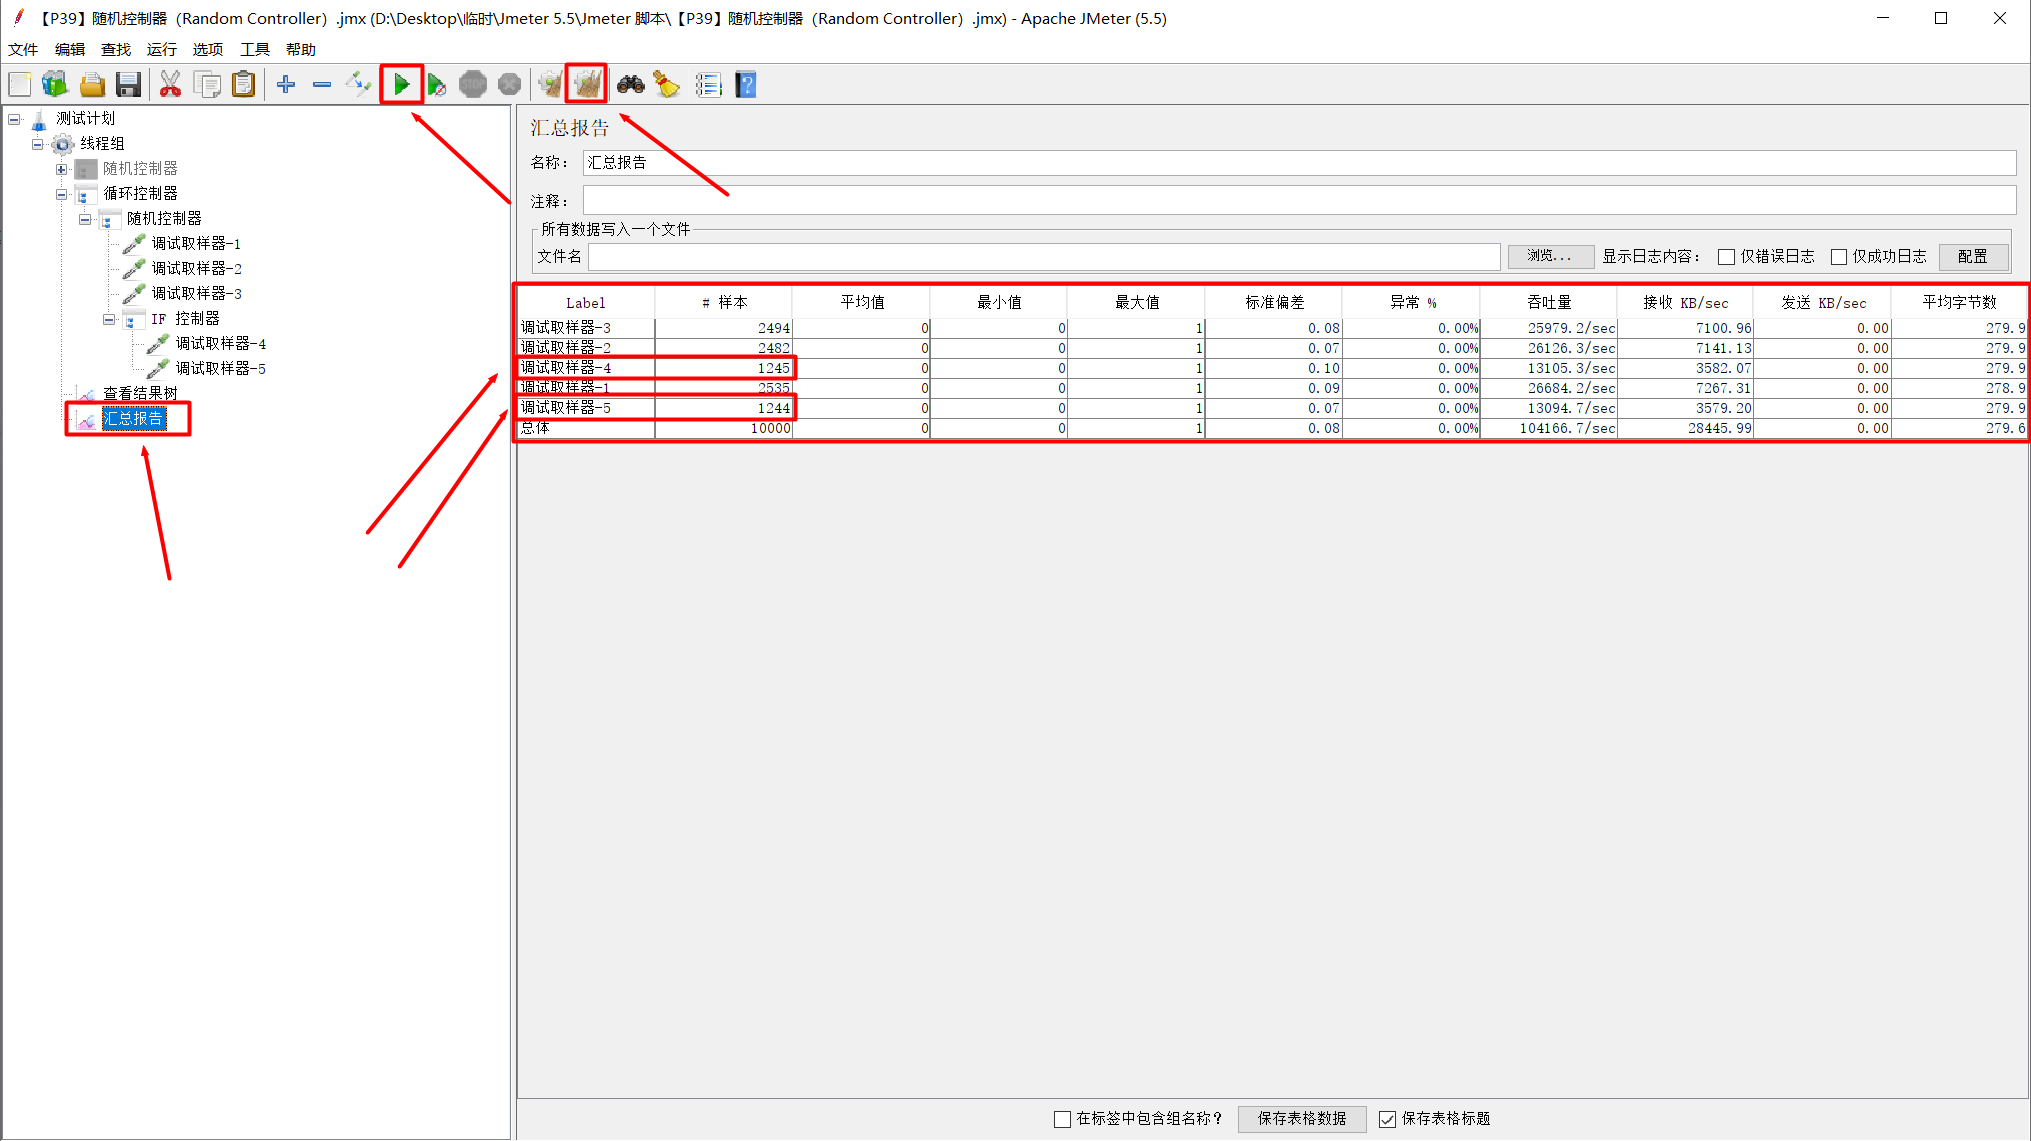The image size is (2031, 1141).
Task: Start the test with green play button
Action: pos(401,85)
